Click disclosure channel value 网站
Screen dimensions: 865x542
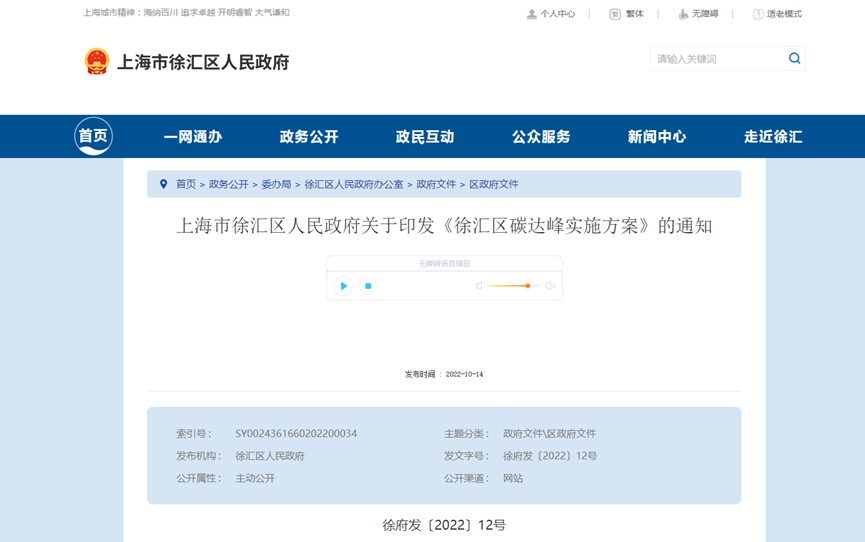click(x=512, y=479)
